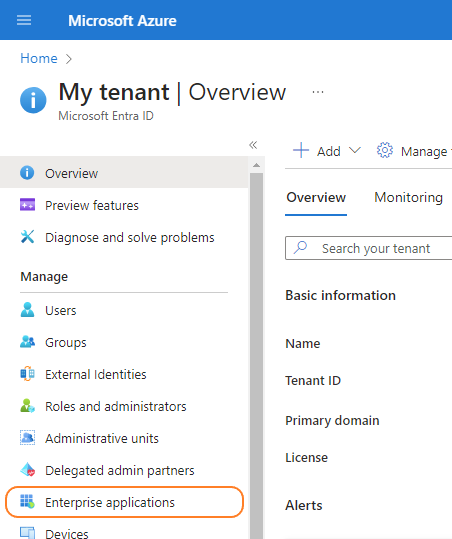Open the ellipsis more options menu

click(x=318, y=92)
